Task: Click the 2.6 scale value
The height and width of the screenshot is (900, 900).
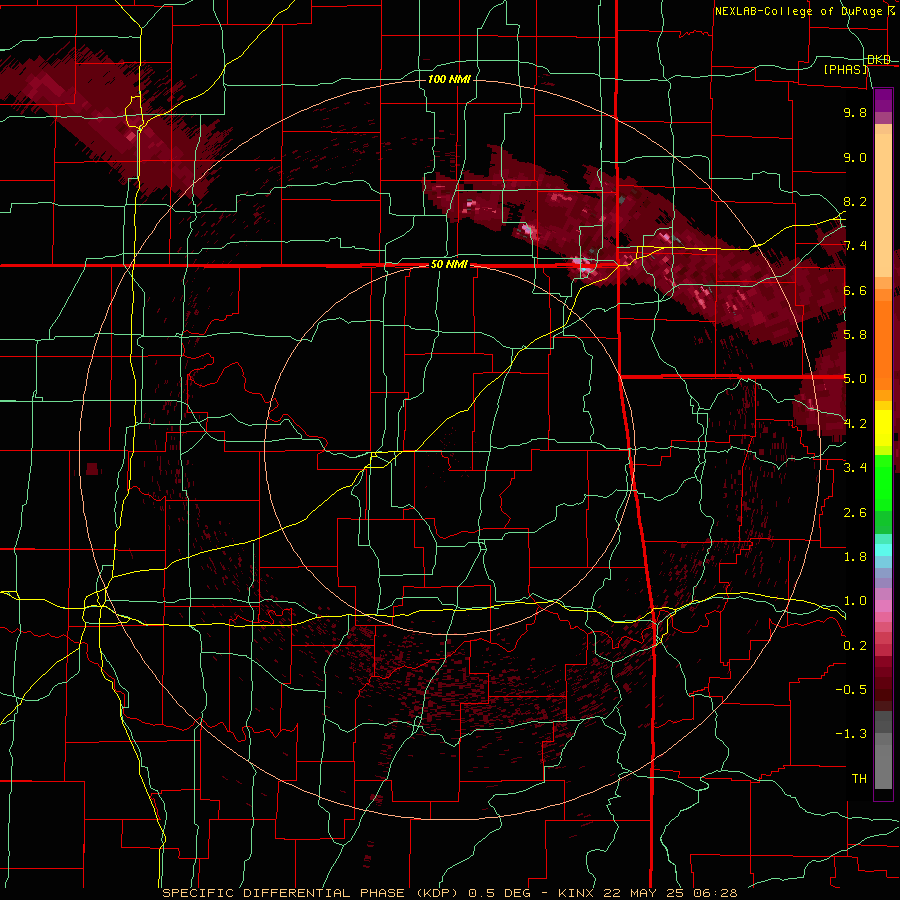Action: 855,513
